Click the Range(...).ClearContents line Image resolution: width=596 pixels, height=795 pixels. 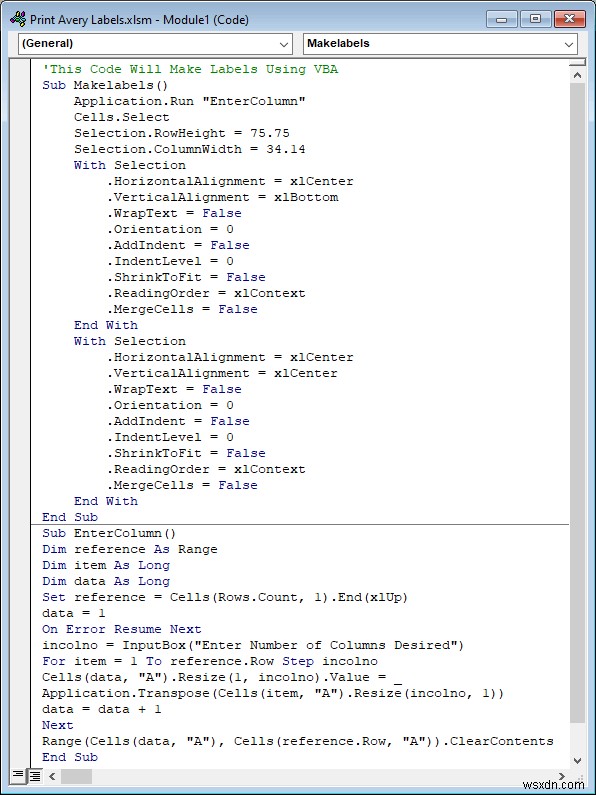pos(298,741)
